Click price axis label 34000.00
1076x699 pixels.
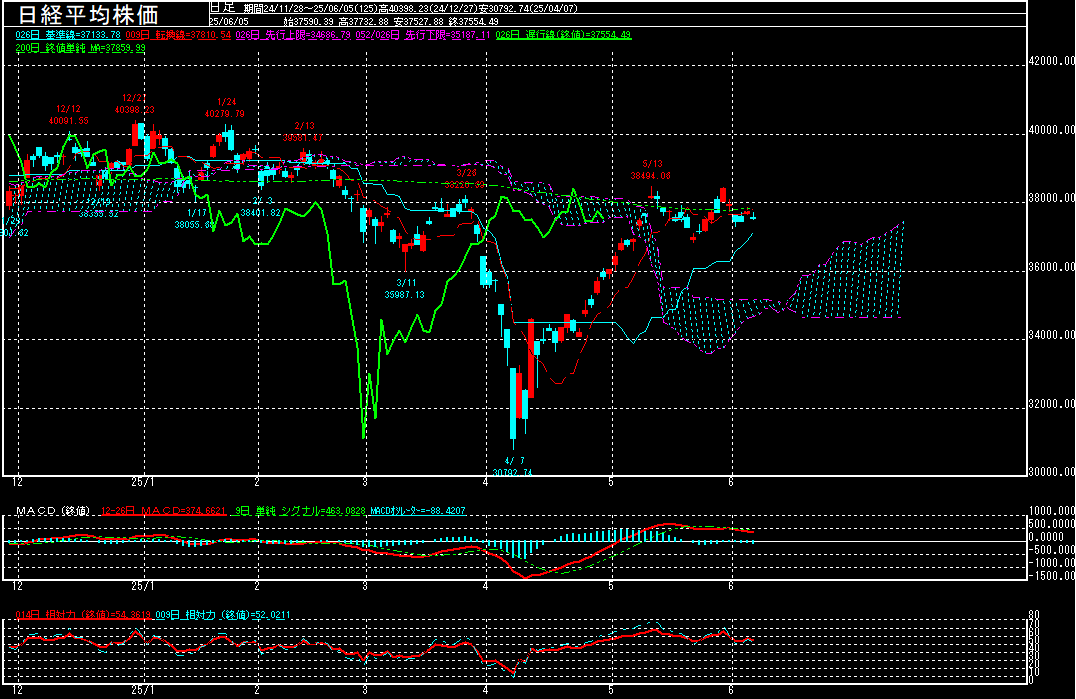point(1052,335)
